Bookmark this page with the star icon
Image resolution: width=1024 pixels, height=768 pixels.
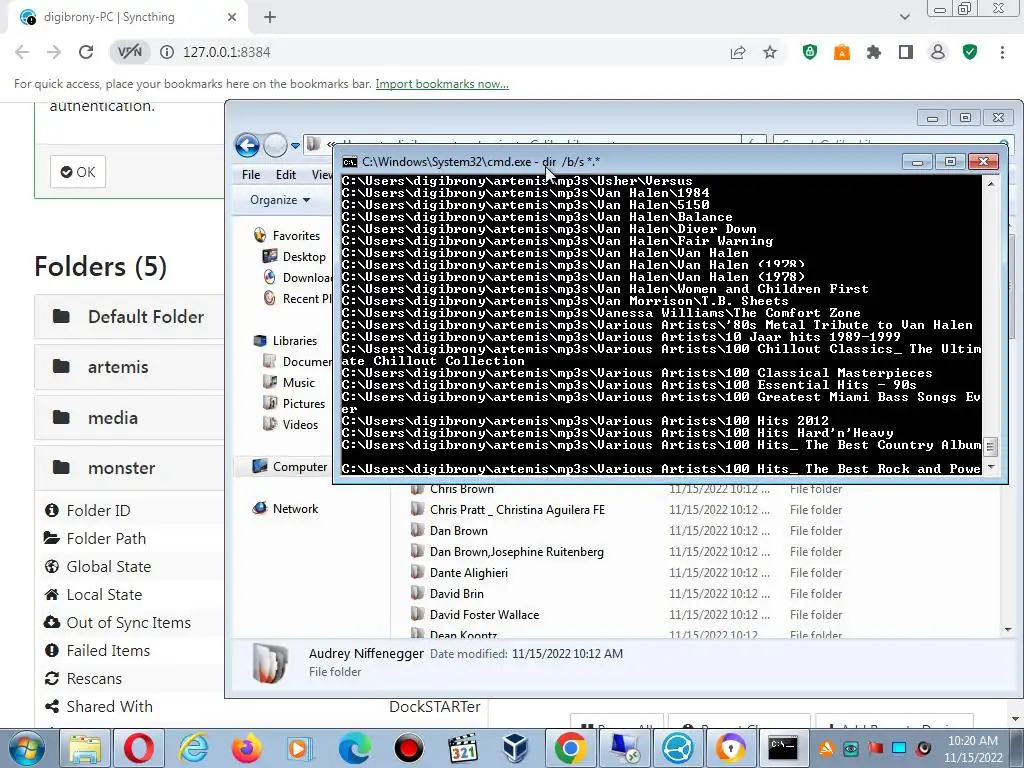coord(770,52)
